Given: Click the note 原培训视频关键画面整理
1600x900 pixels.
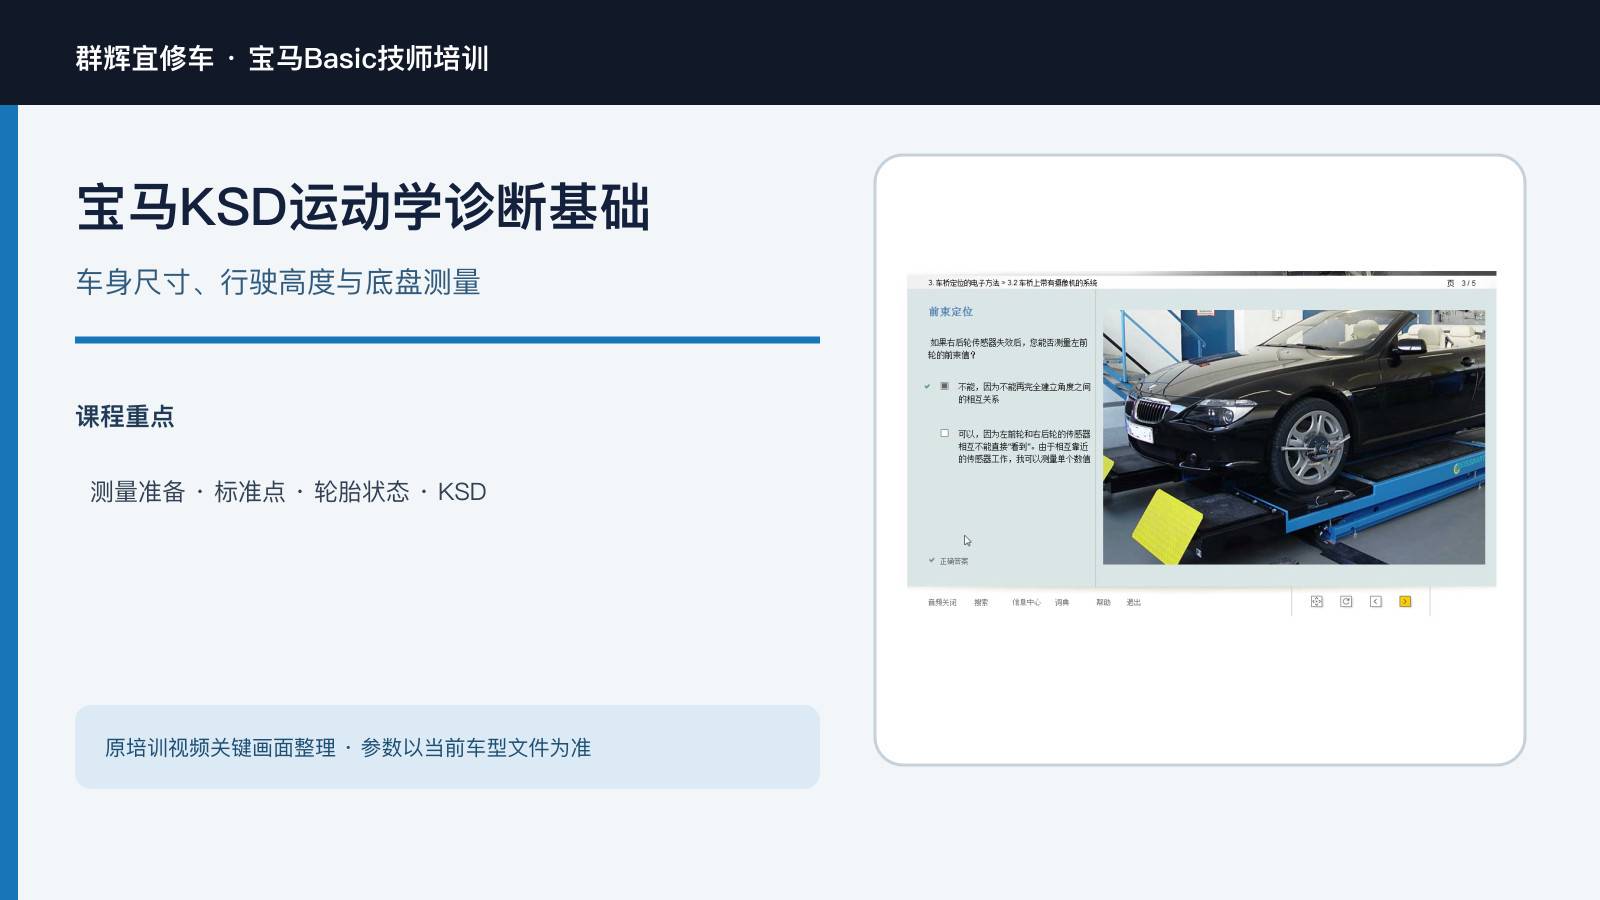Looking at the screenshot, I should click(x=220, y=748).
